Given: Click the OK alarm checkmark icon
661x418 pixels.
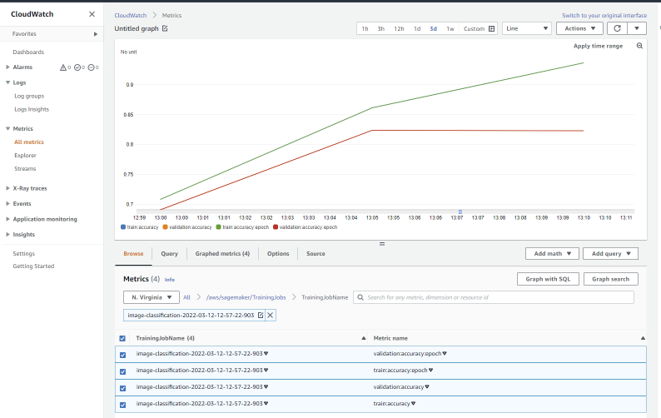Looking at the screenshot, I should pos(77,67).
